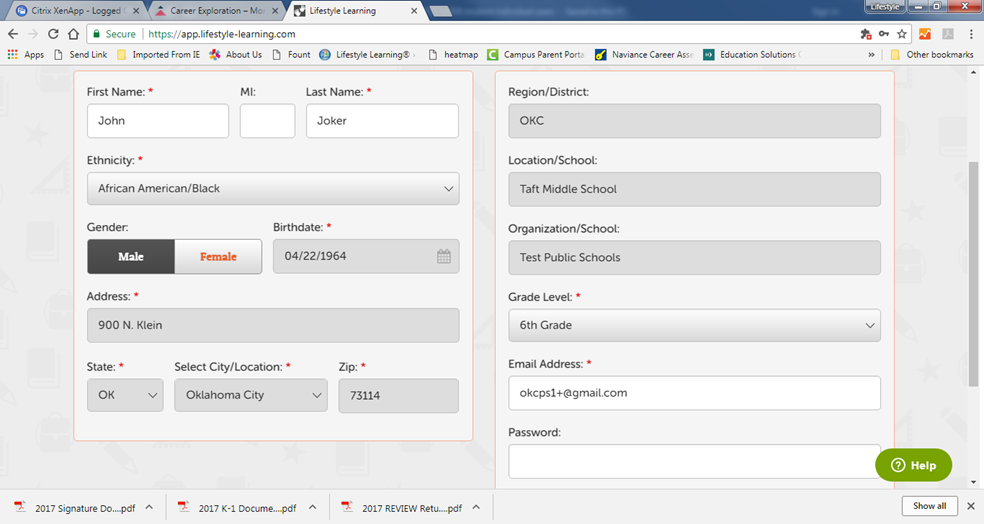Screen dimensions: 984x524
Task: Open the Chrome three-dot menu
Action: coord(971,34)
